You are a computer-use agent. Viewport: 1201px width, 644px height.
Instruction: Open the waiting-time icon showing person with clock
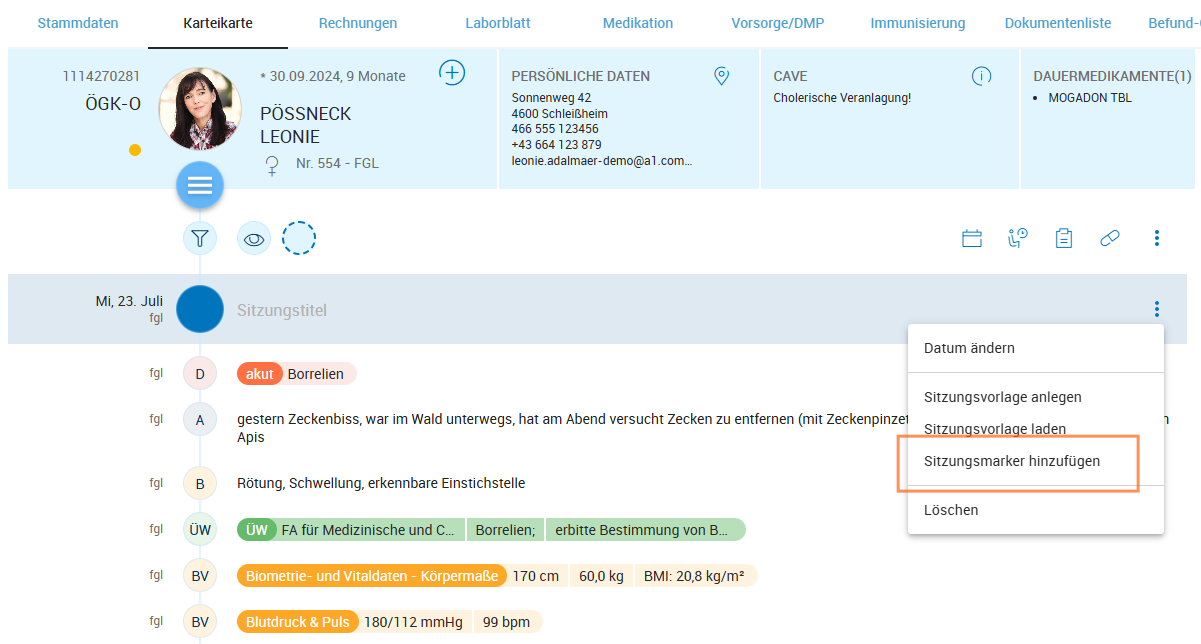(x=1017, y=238)
